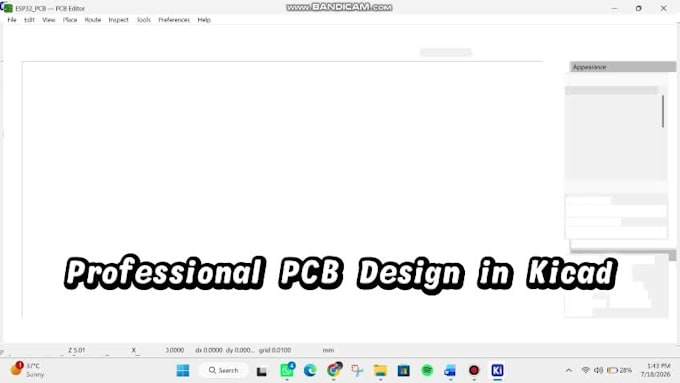Screen dimensions: 680x383
Task: Show hidden system tray icons
Action: click(x=569, y=370)
